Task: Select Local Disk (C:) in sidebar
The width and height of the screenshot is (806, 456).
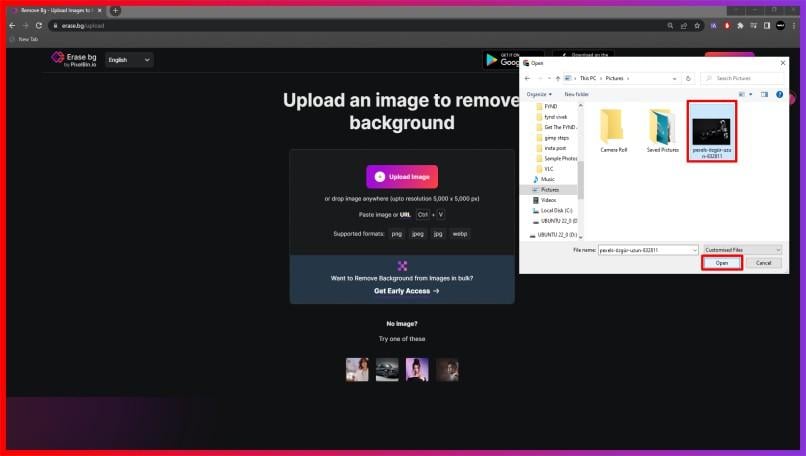Action: tap(556, 210)
